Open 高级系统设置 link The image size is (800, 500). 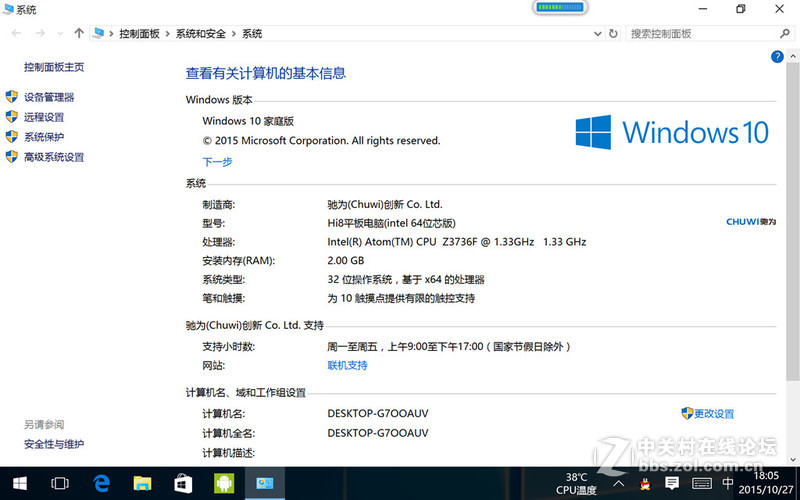click(54, 157)
